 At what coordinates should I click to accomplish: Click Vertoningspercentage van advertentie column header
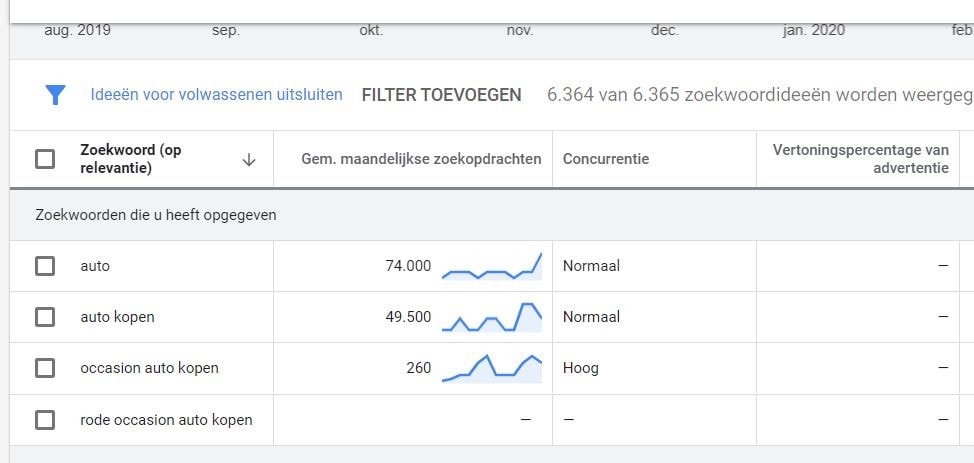(x=860, y=159)
